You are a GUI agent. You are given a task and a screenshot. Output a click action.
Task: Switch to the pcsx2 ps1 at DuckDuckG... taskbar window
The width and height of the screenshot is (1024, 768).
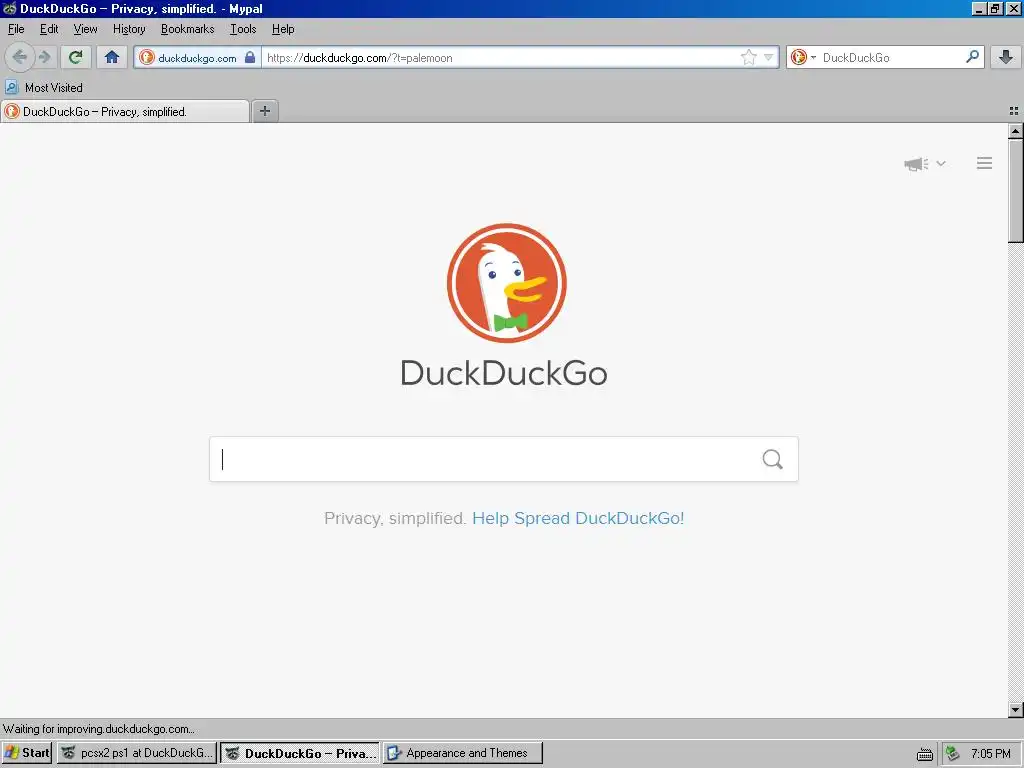136,753
